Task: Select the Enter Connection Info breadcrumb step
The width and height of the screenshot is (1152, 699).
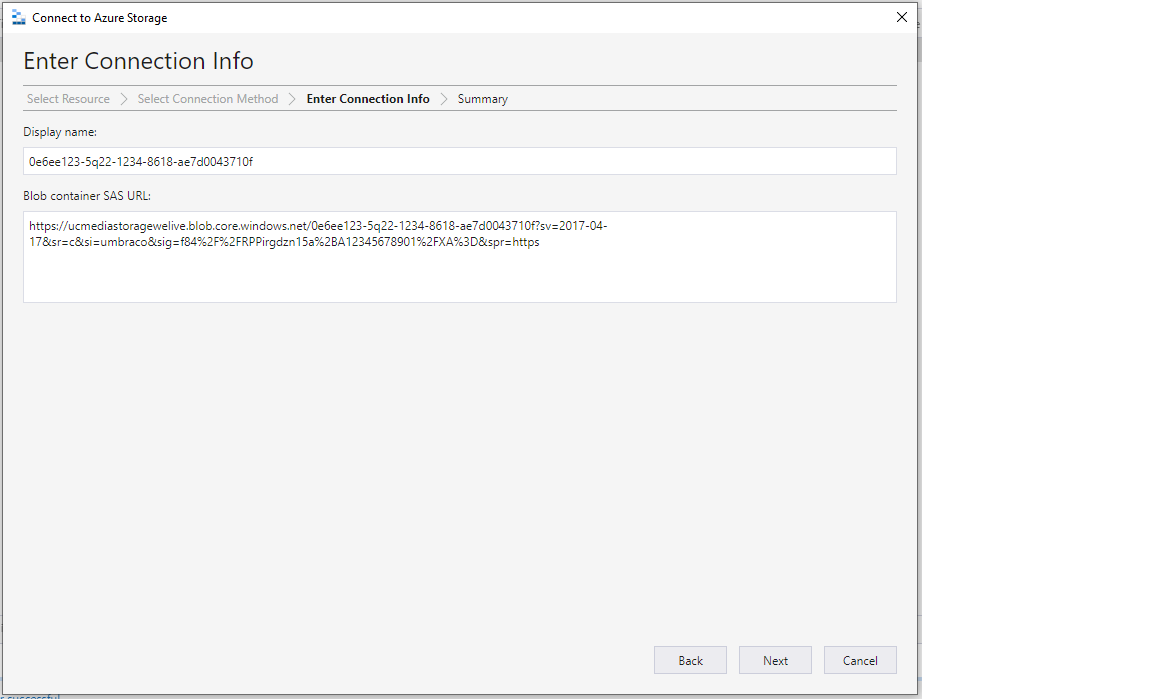Action: 368,99
